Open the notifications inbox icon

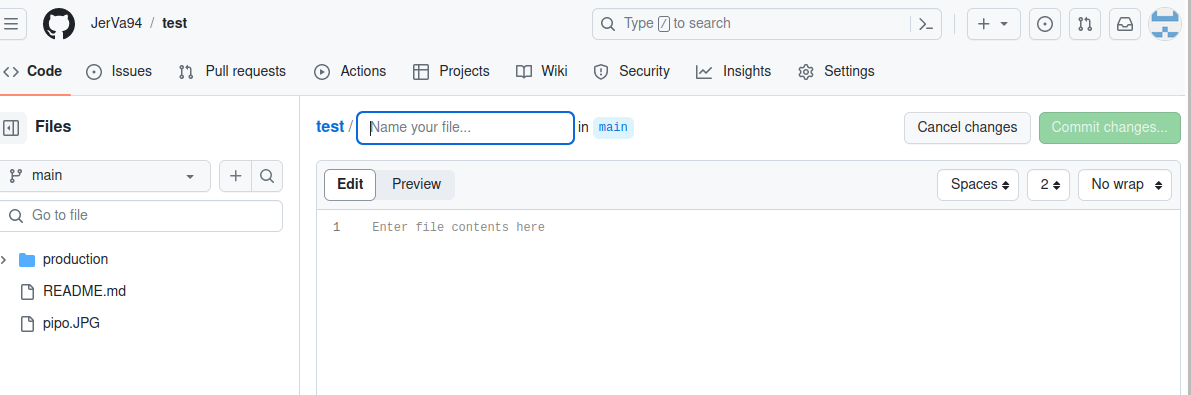click(1125, 24)
